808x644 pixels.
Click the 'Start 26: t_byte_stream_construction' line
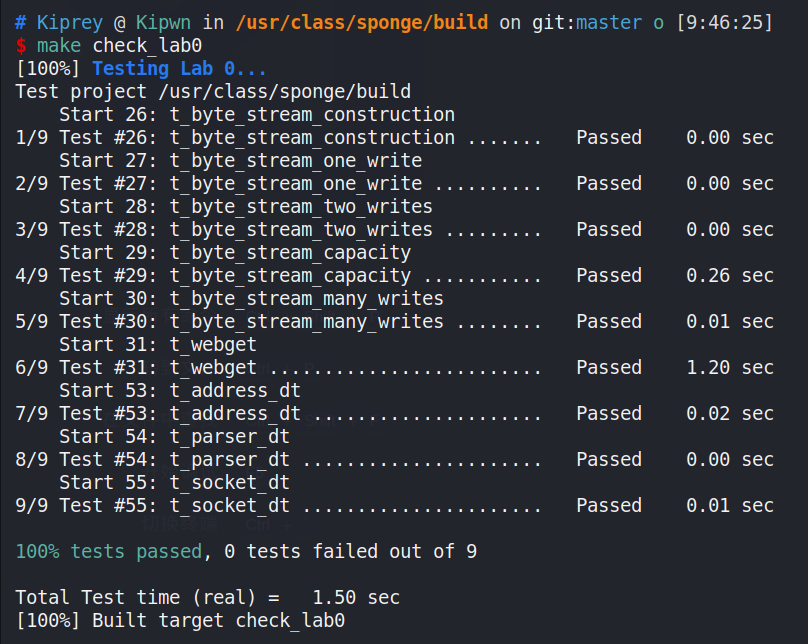[x=256, y=115]
